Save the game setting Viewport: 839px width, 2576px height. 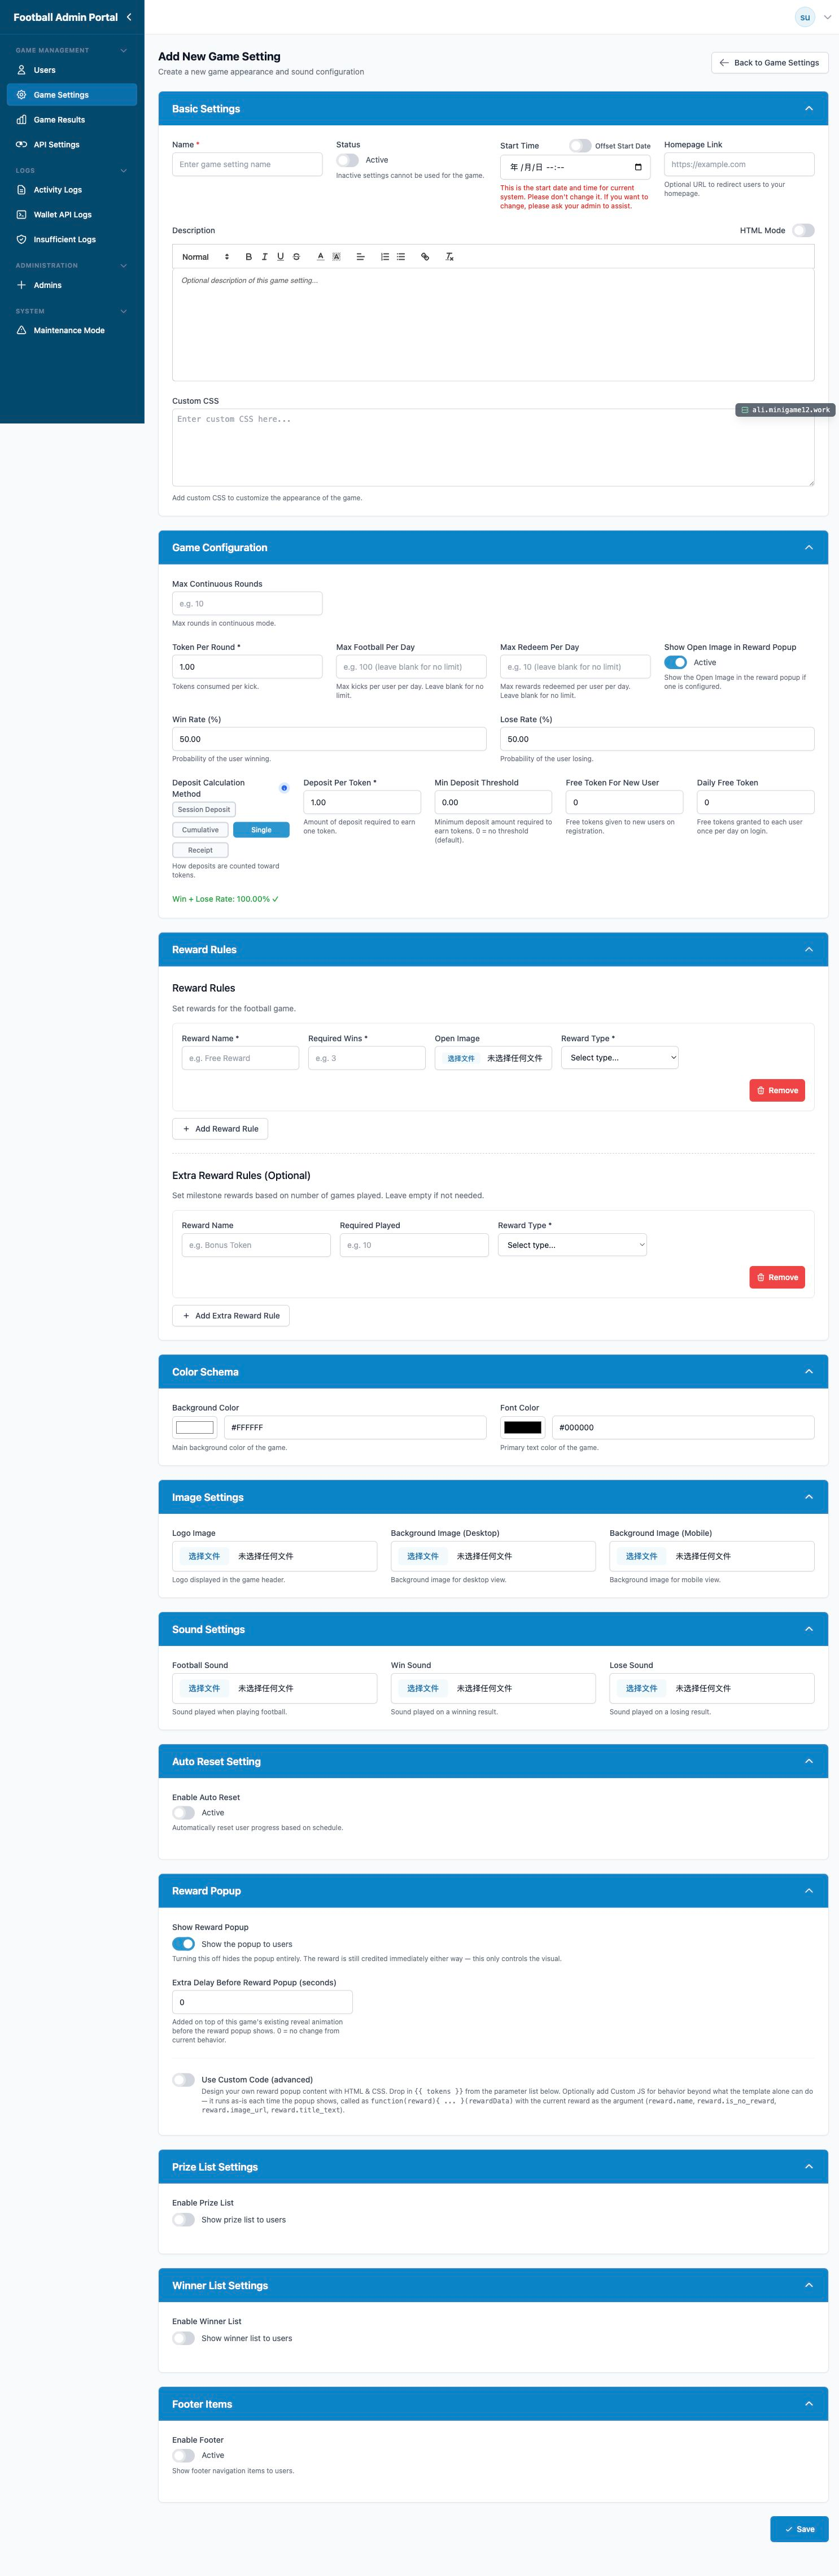coord(799,2529)
